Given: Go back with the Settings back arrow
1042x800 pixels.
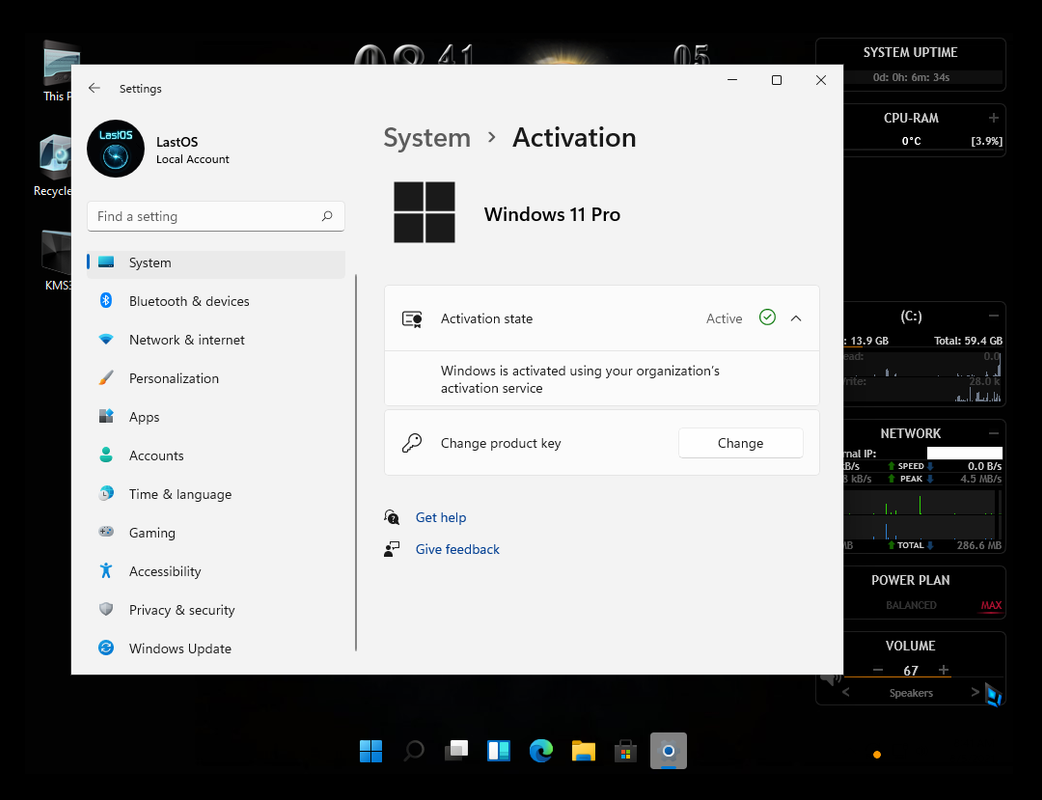Looking at the screenshot, I should [94, 88].
